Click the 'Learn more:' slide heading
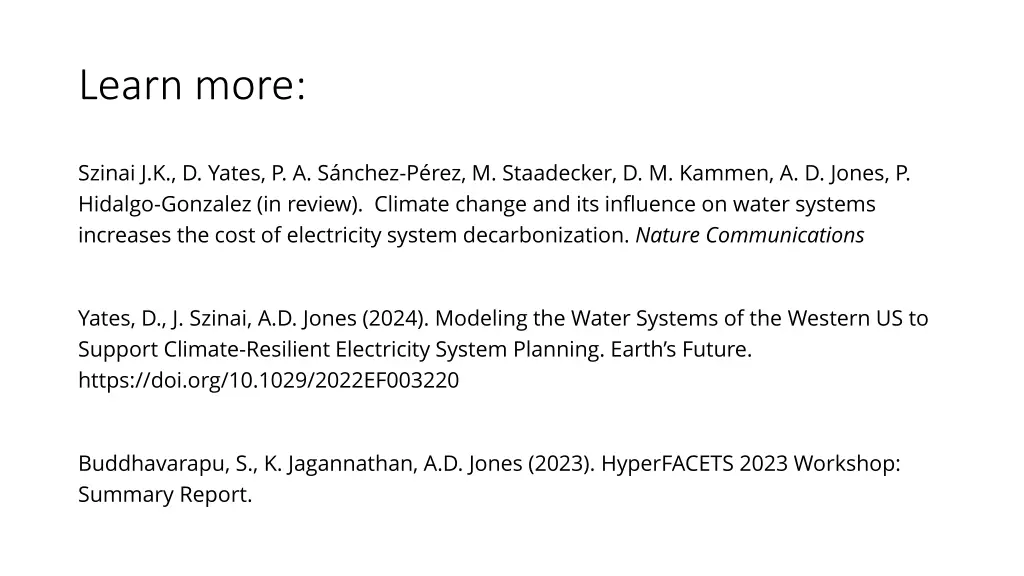Image resolution: width=1024 pixels, height=576 pixels. (x=192, y=85)
